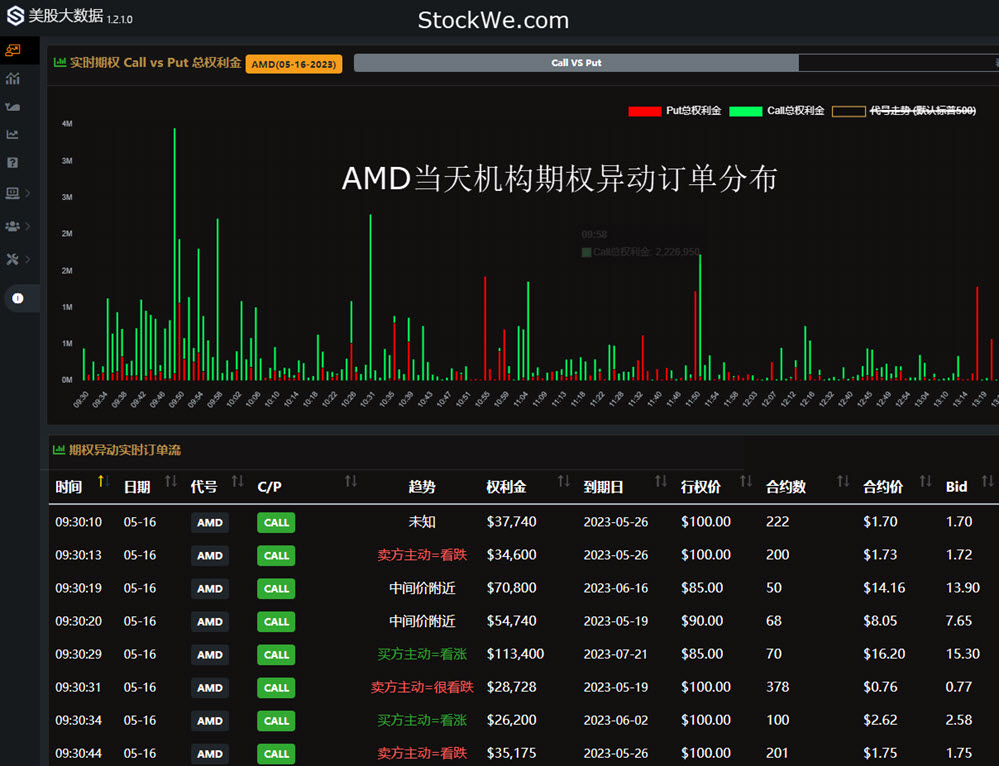
Task: Open the orange presenter chart sidebar icon
Action: click(13, 50)
